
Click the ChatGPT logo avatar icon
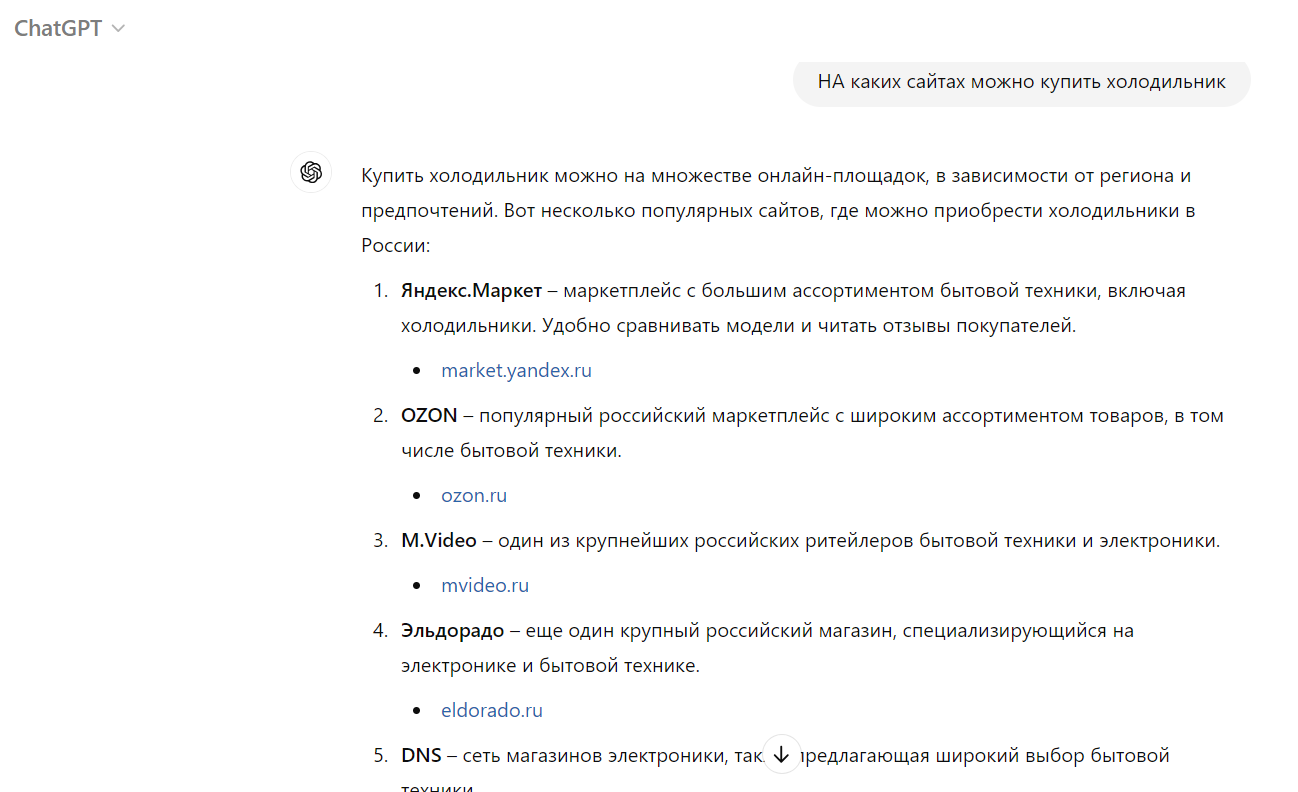(x=311, y=173)
